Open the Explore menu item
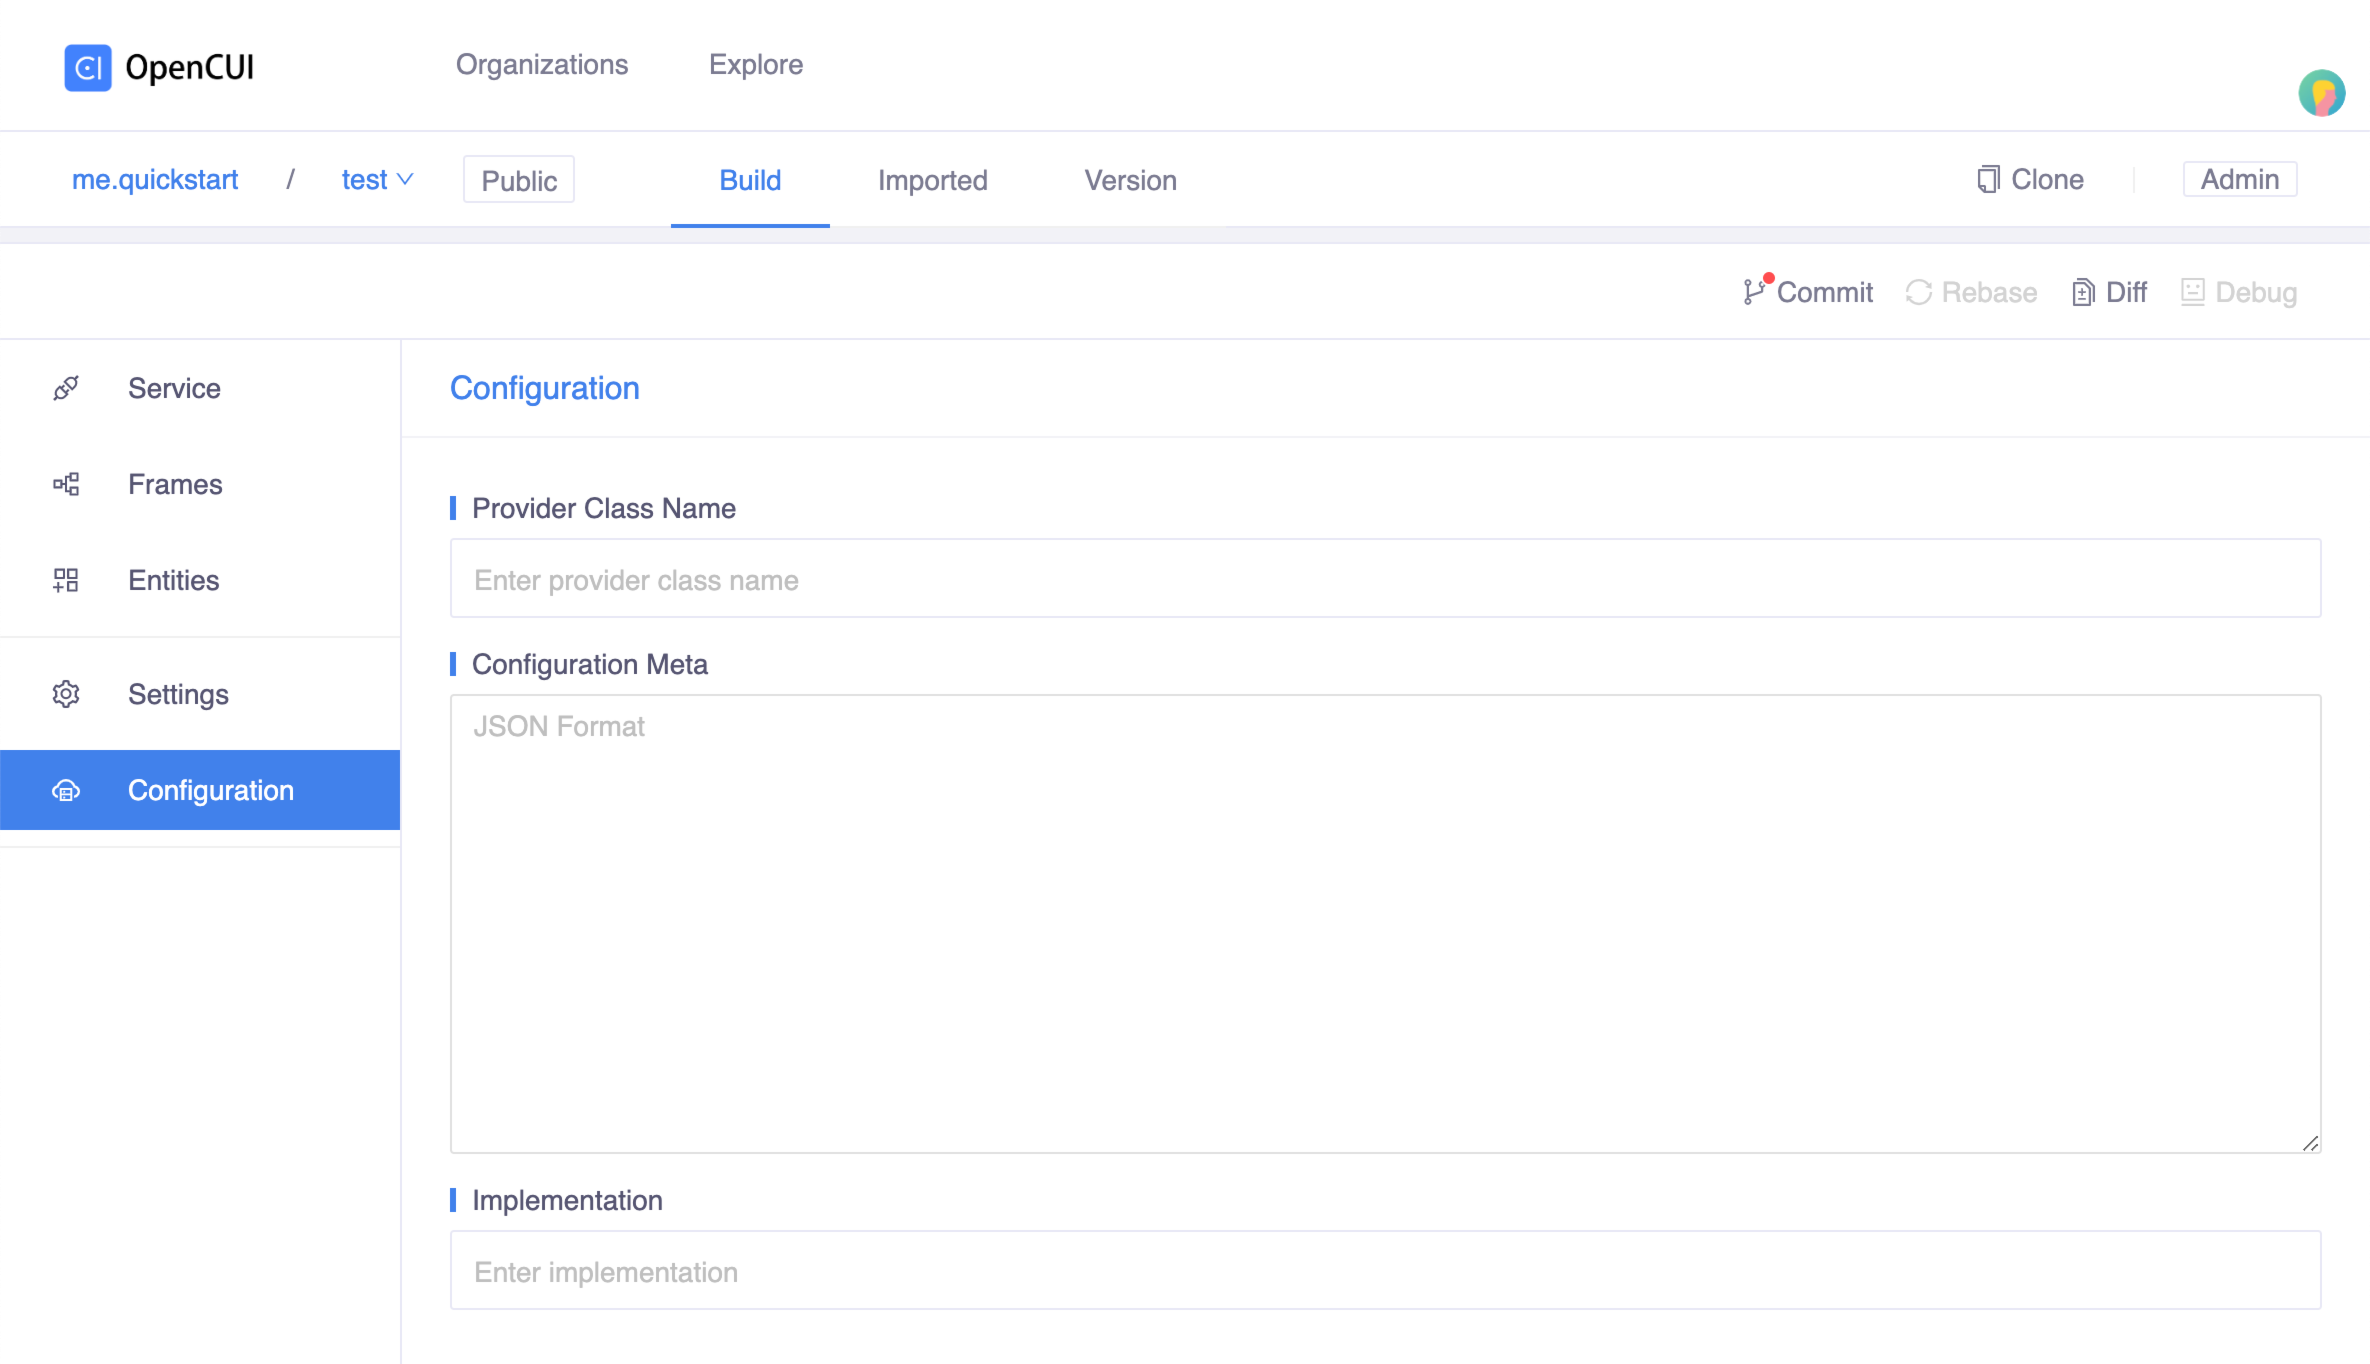The image size is (2370, 1364). click(755, 65)
